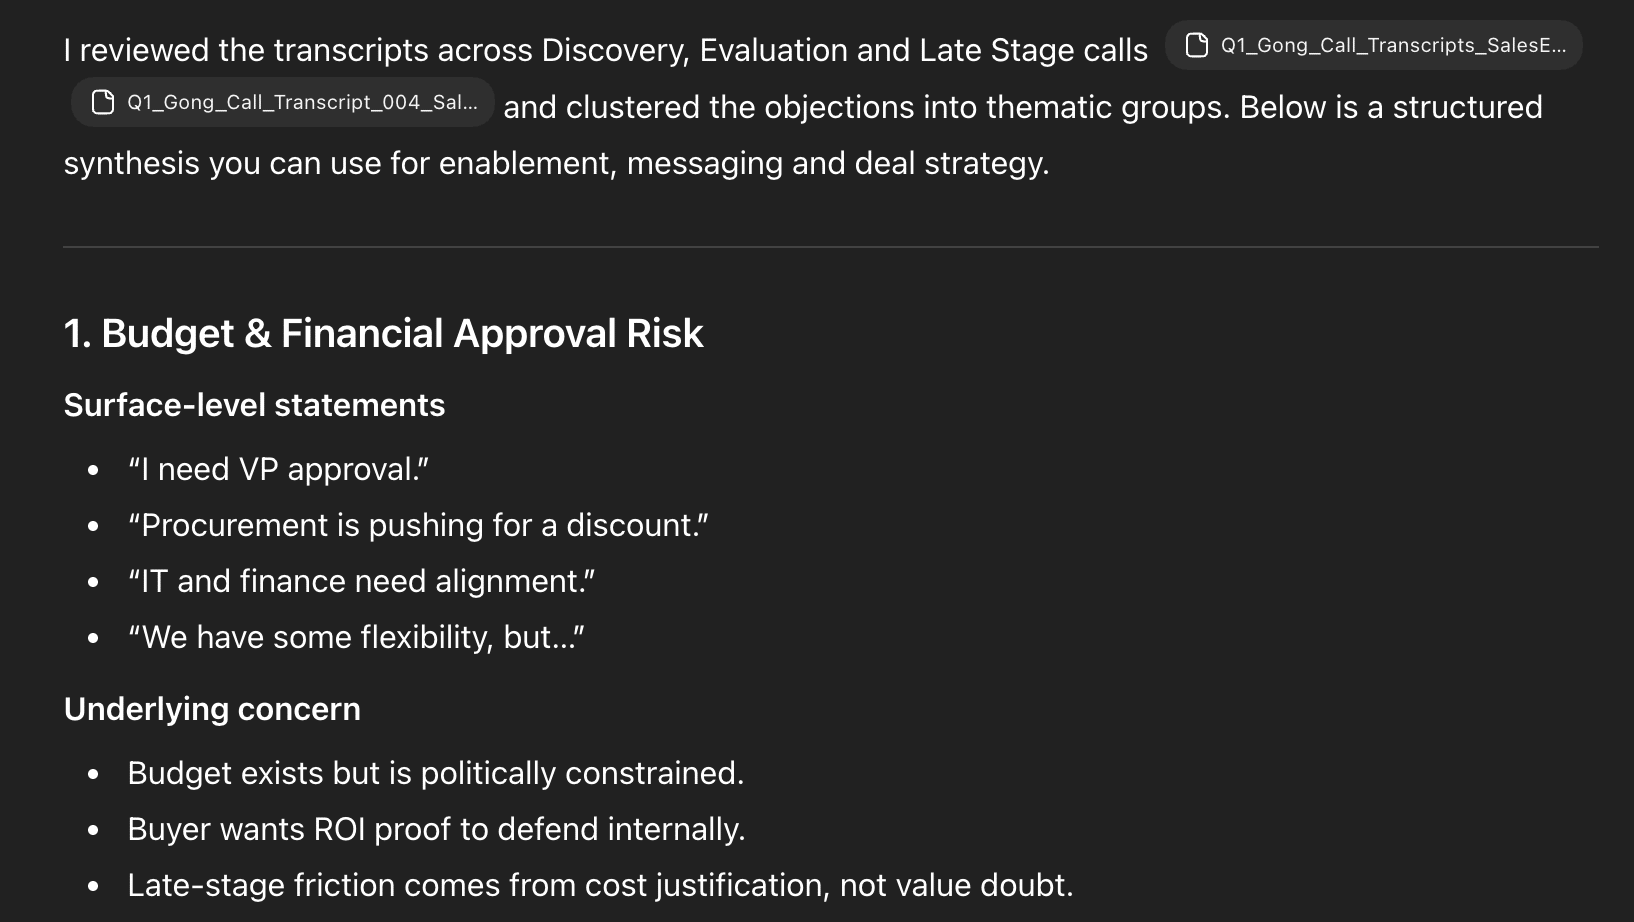Click the document icon on Q1_Gong_Call_Transcript_004 chip
The width and height of the screenshot is (1634, 922).
[103, 102]
